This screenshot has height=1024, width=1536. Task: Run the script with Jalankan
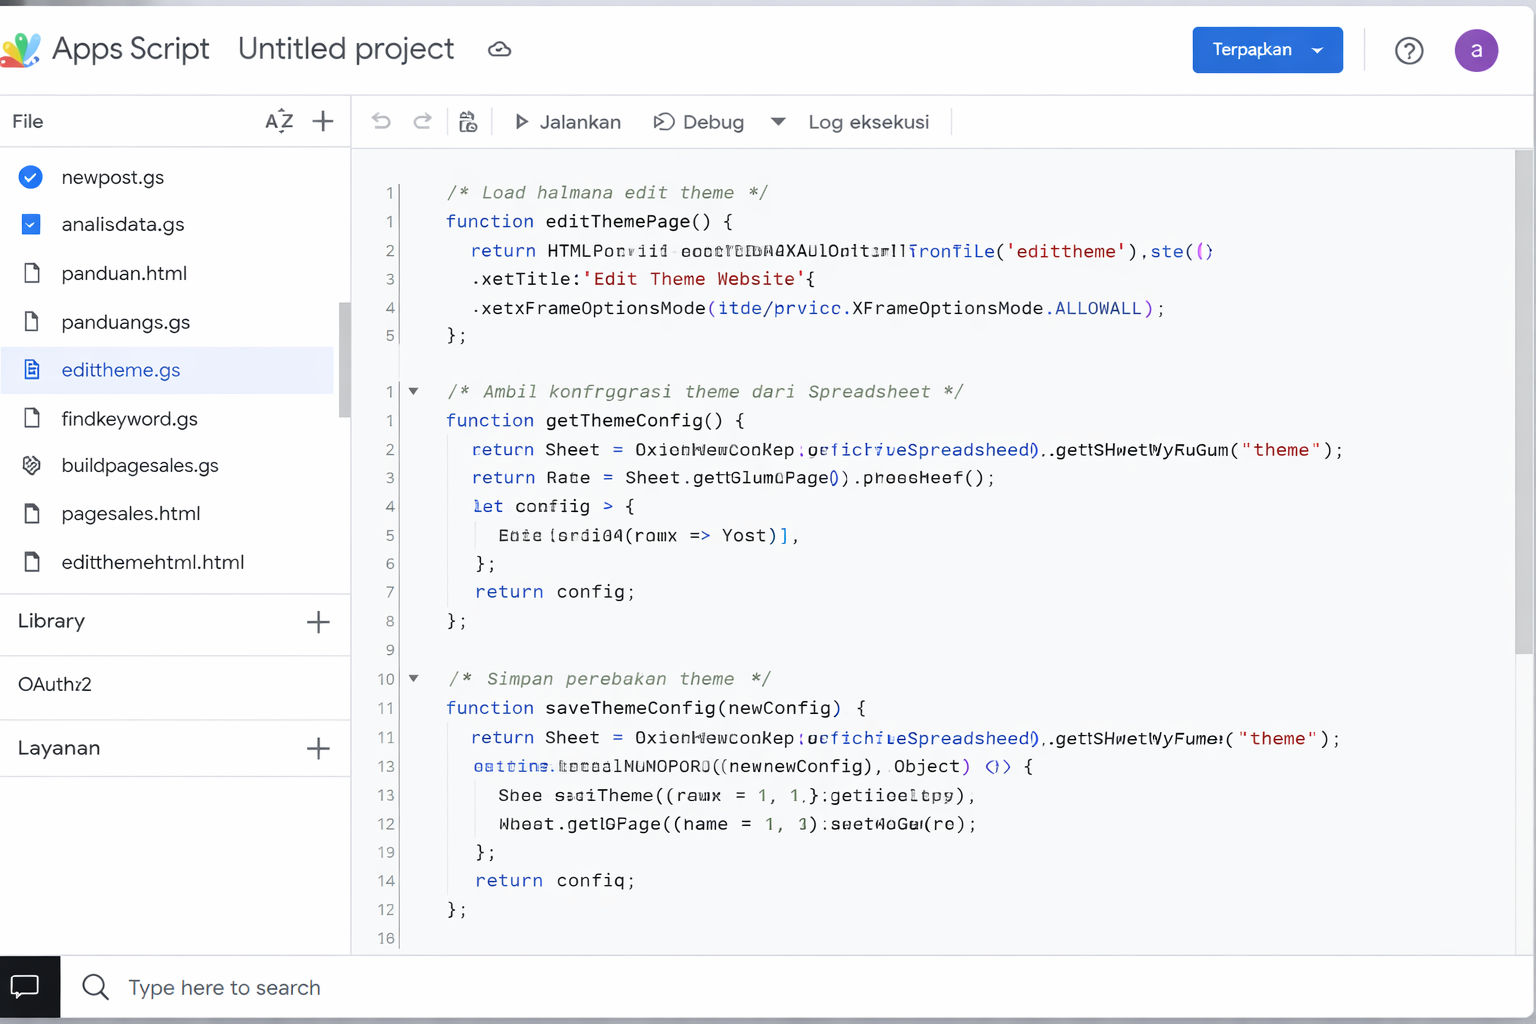567,122
